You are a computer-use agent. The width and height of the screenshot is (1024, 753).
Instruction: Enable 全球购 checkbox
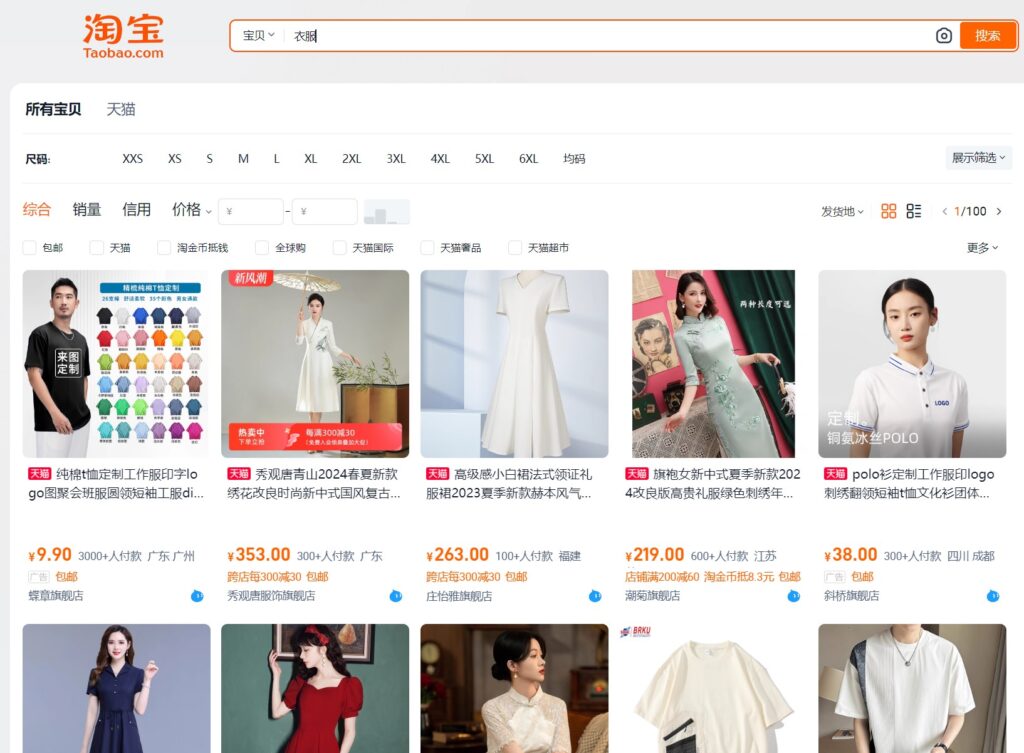262,248
